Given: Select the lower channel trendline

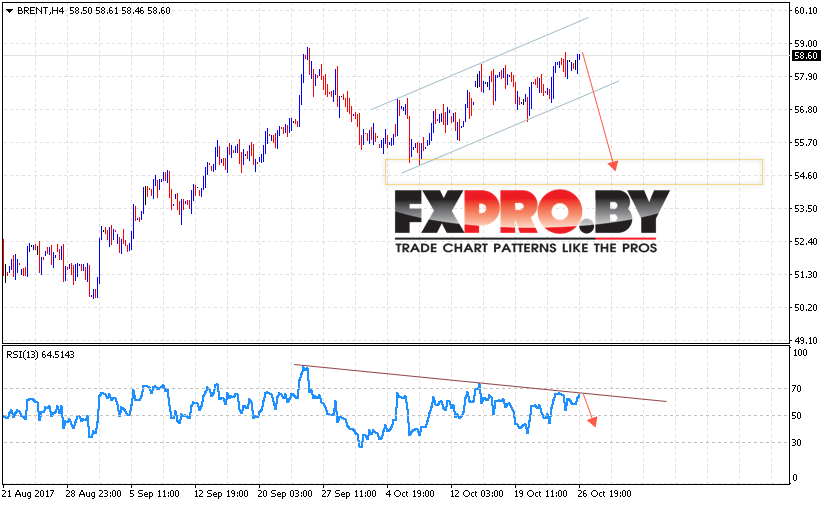Looking at the screenshot, I should pos(510,127).
